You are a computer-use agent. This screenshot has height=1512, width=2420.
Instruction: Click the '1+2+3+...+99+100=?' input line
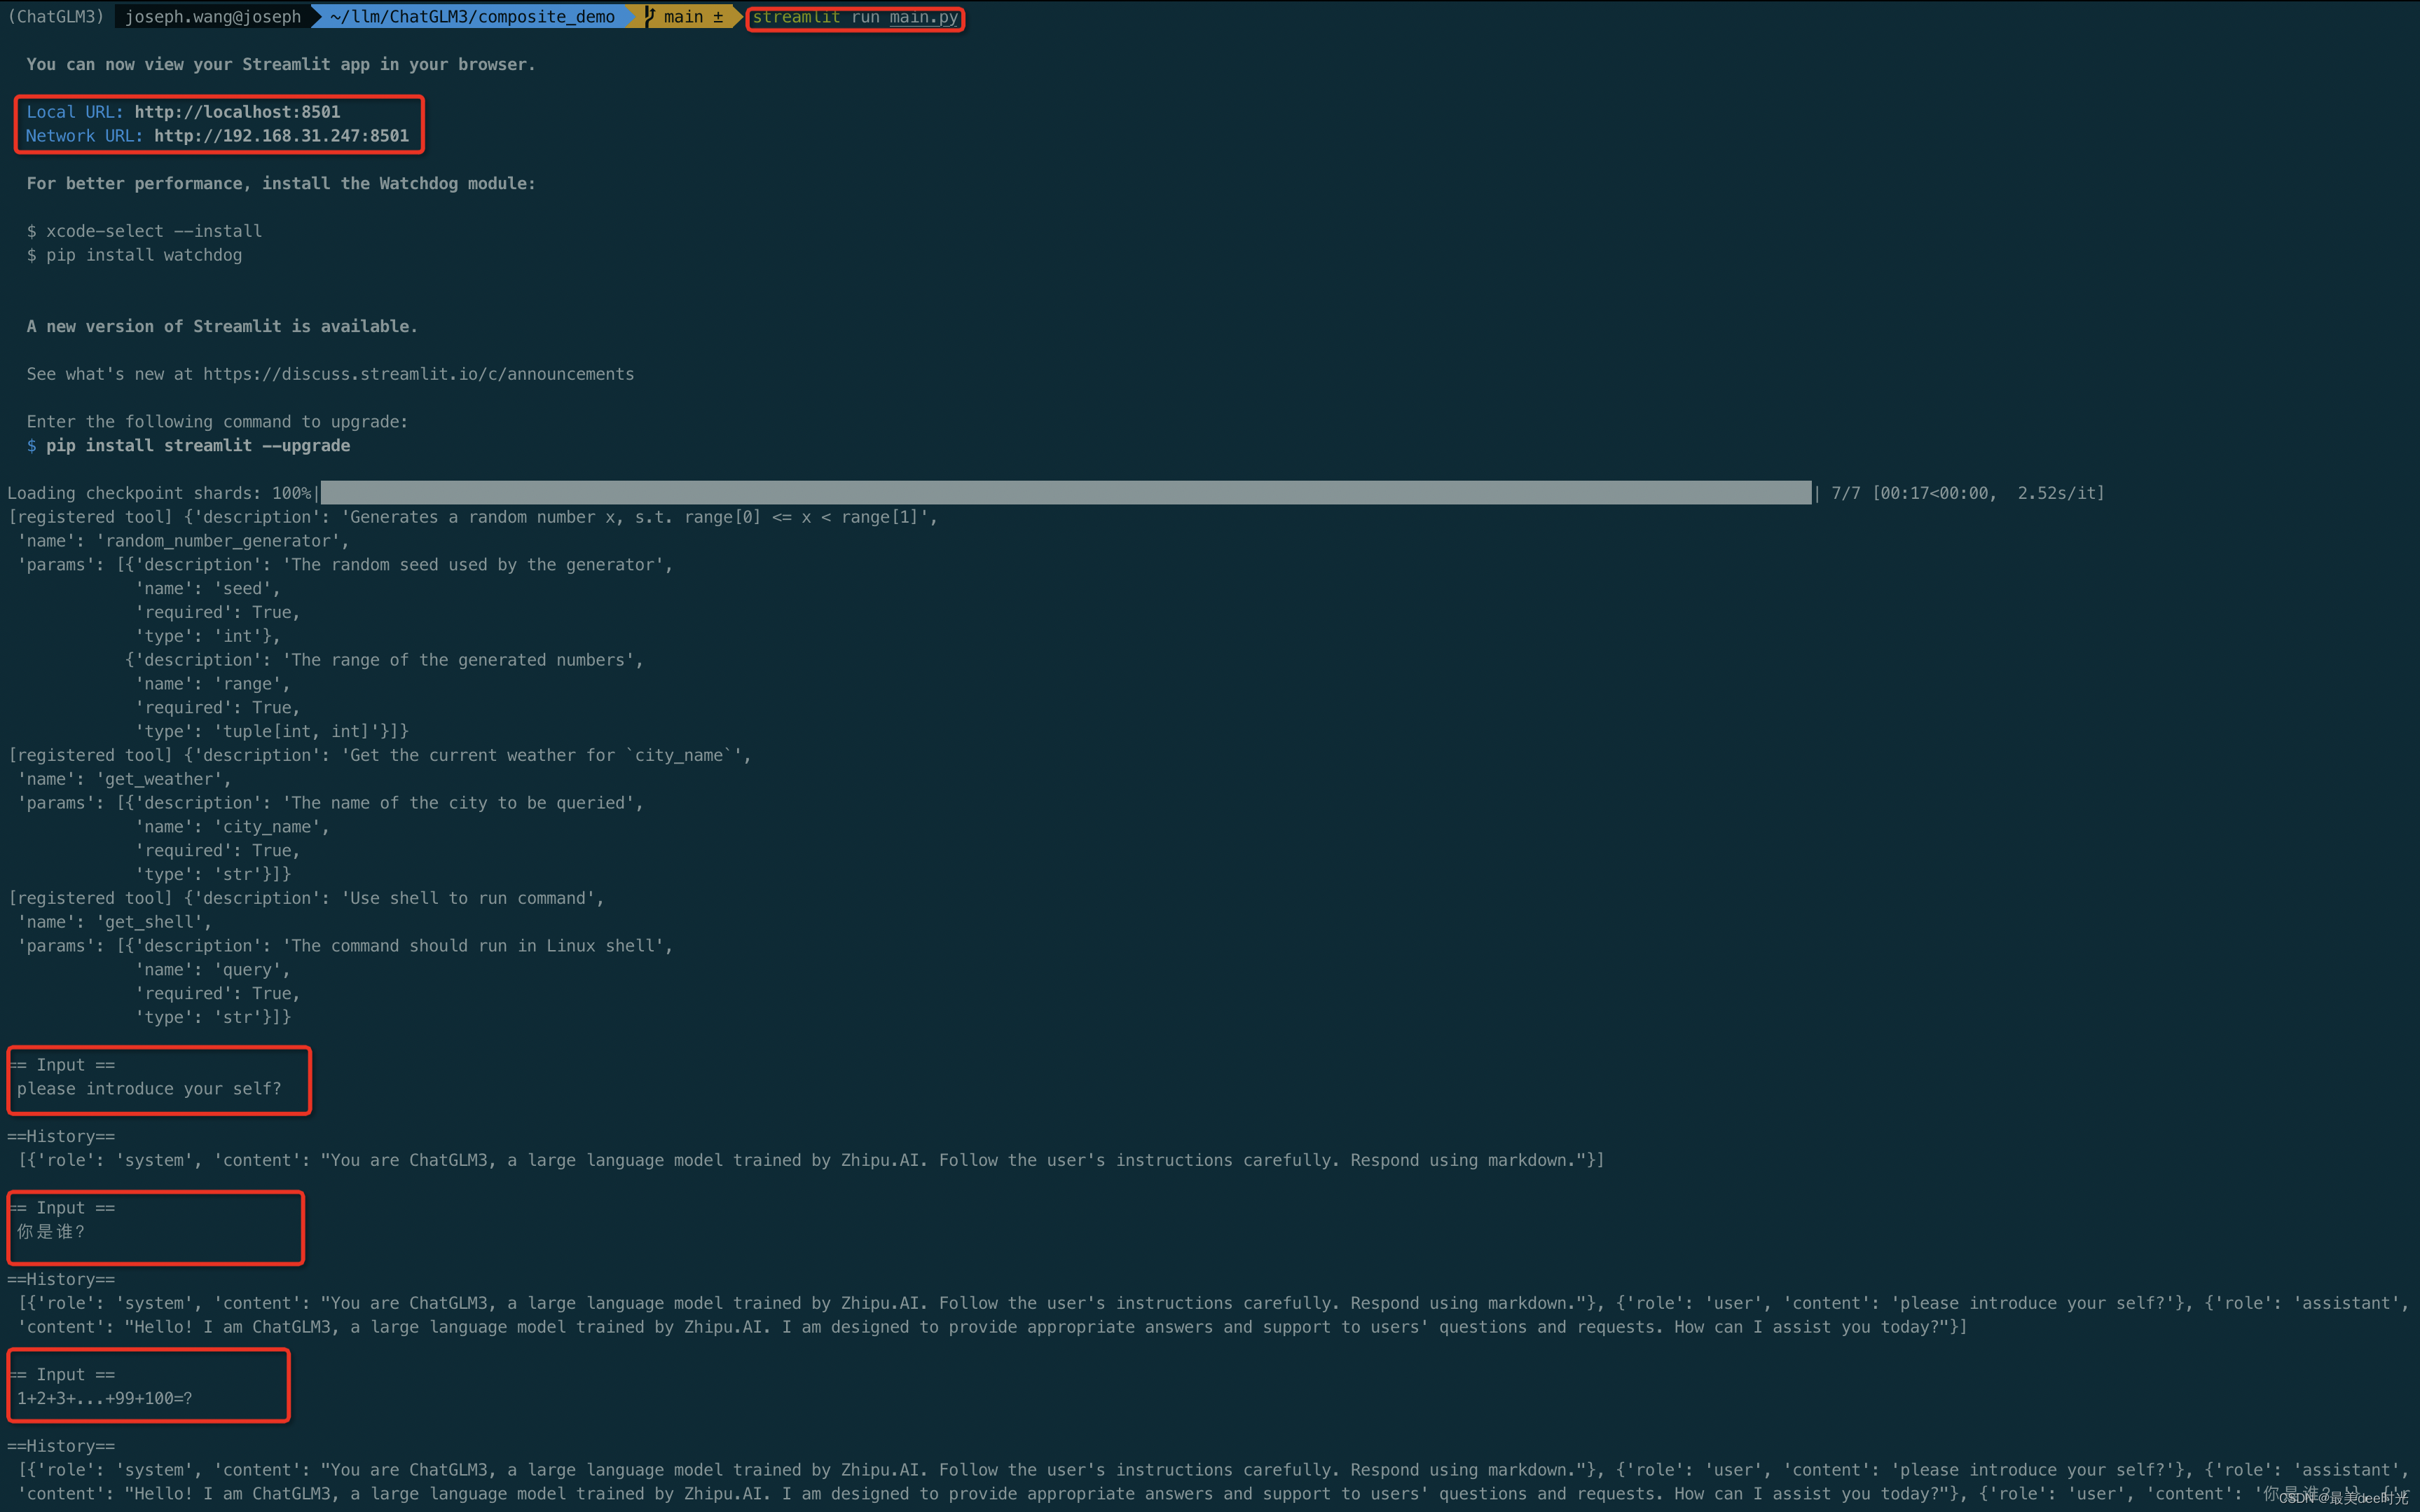tap(105, 1399)
